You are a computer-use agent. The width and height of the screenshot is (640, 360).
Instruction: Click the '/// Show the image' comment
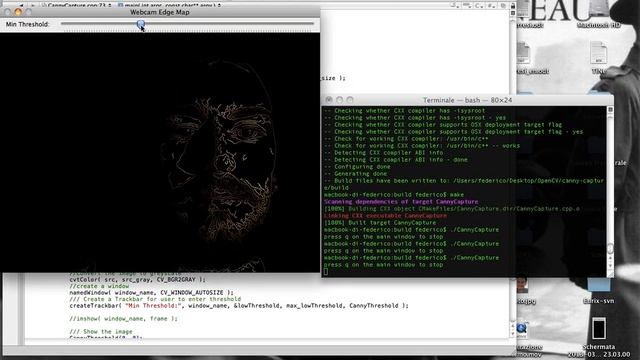pos(101,332)
